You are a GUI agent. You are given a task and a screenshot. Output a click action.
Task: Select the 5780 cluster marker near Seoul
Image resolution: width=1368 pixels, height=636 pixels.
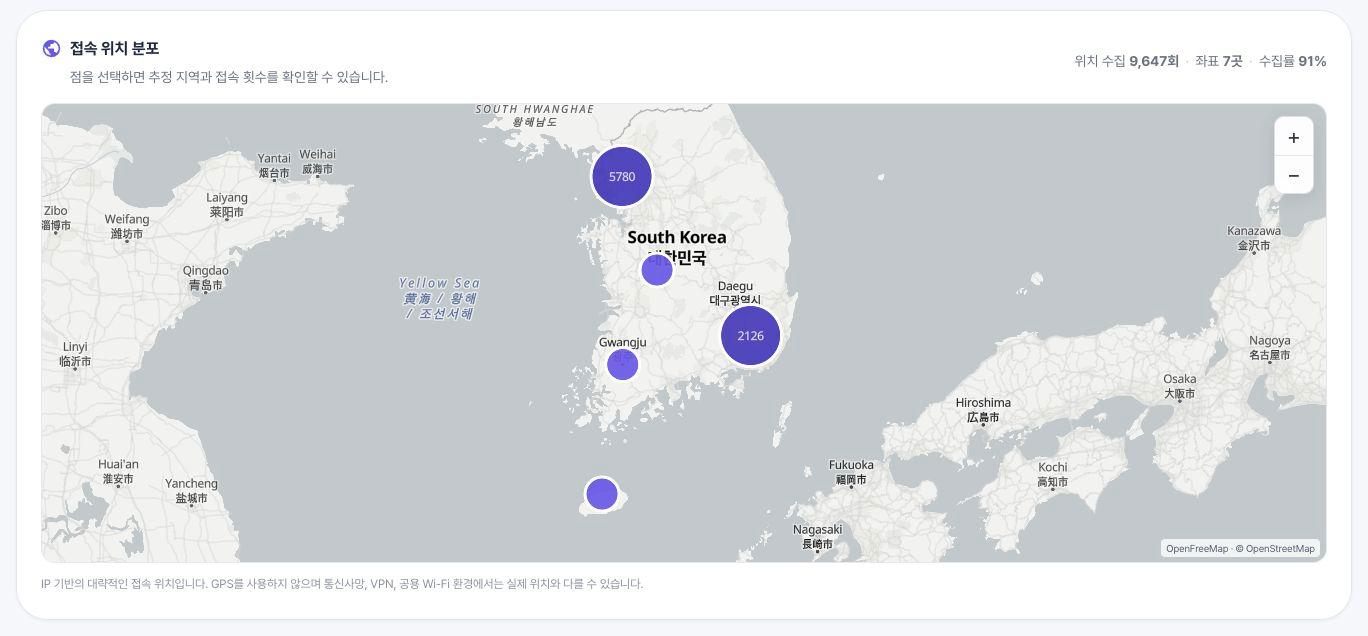click(622, 177)
